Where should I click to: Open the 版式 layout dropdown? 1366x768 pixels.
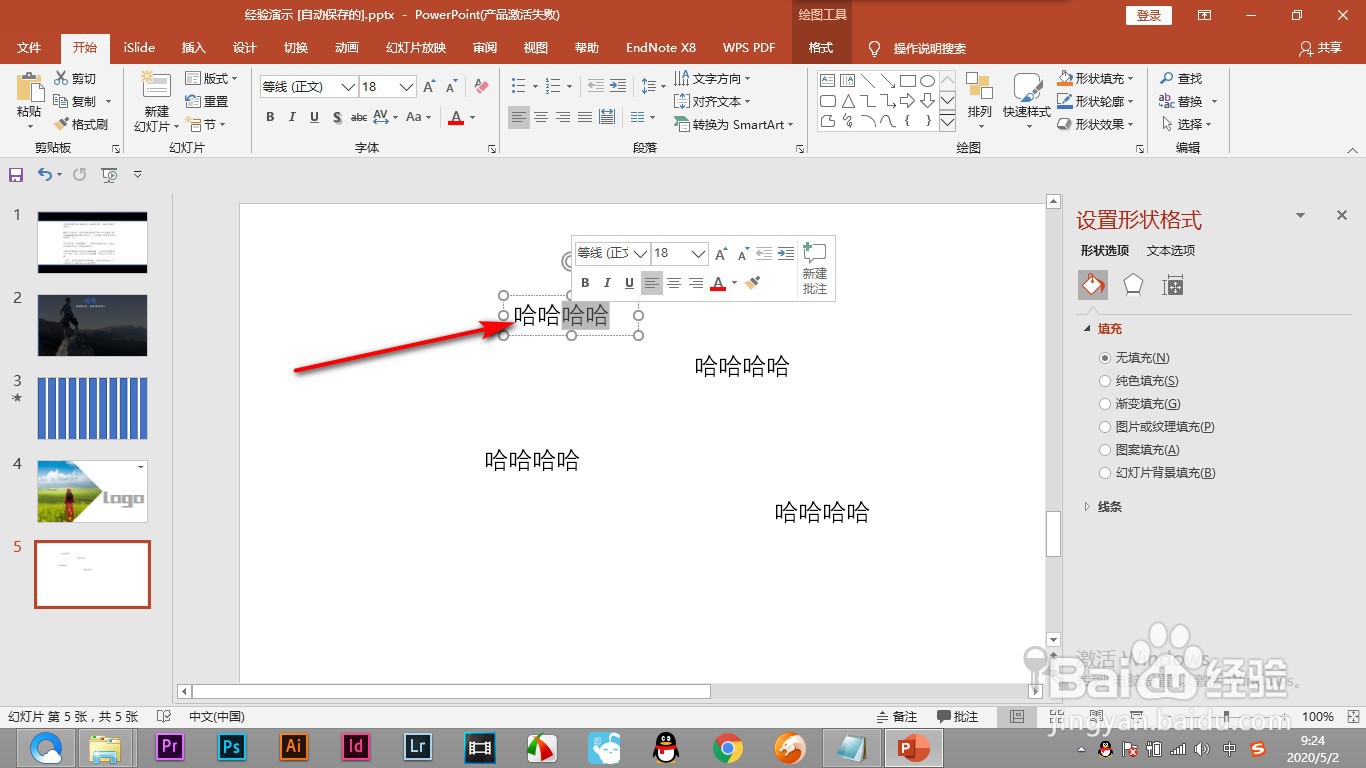(x=212, y=78)
